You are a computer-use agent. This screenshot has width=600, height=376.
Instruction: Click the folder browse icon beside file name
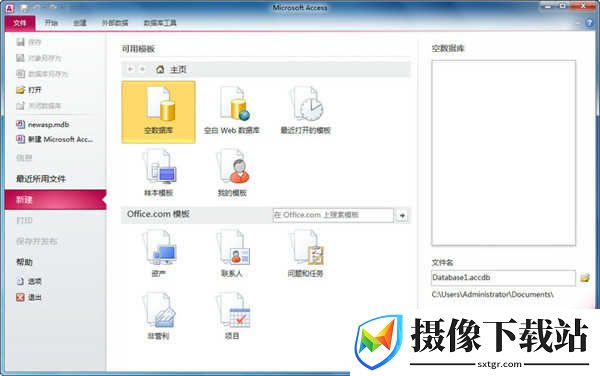pyautogui.click(x=584, y=278)
